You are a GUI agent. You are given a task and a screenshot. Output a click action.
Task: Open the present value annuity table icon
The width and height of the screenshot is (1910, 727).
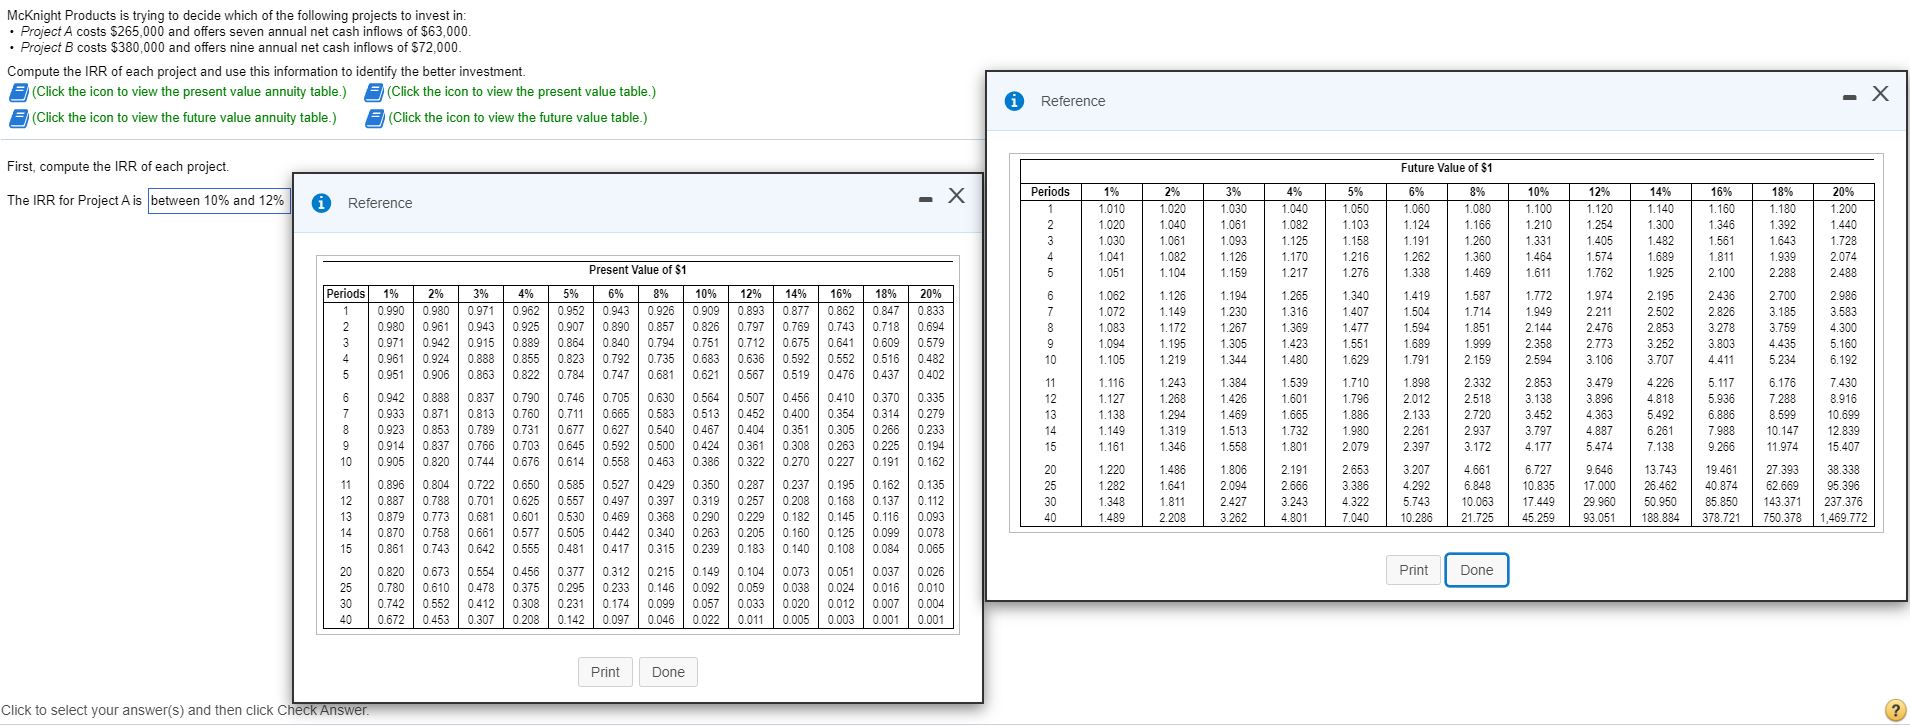coord(19,92)
